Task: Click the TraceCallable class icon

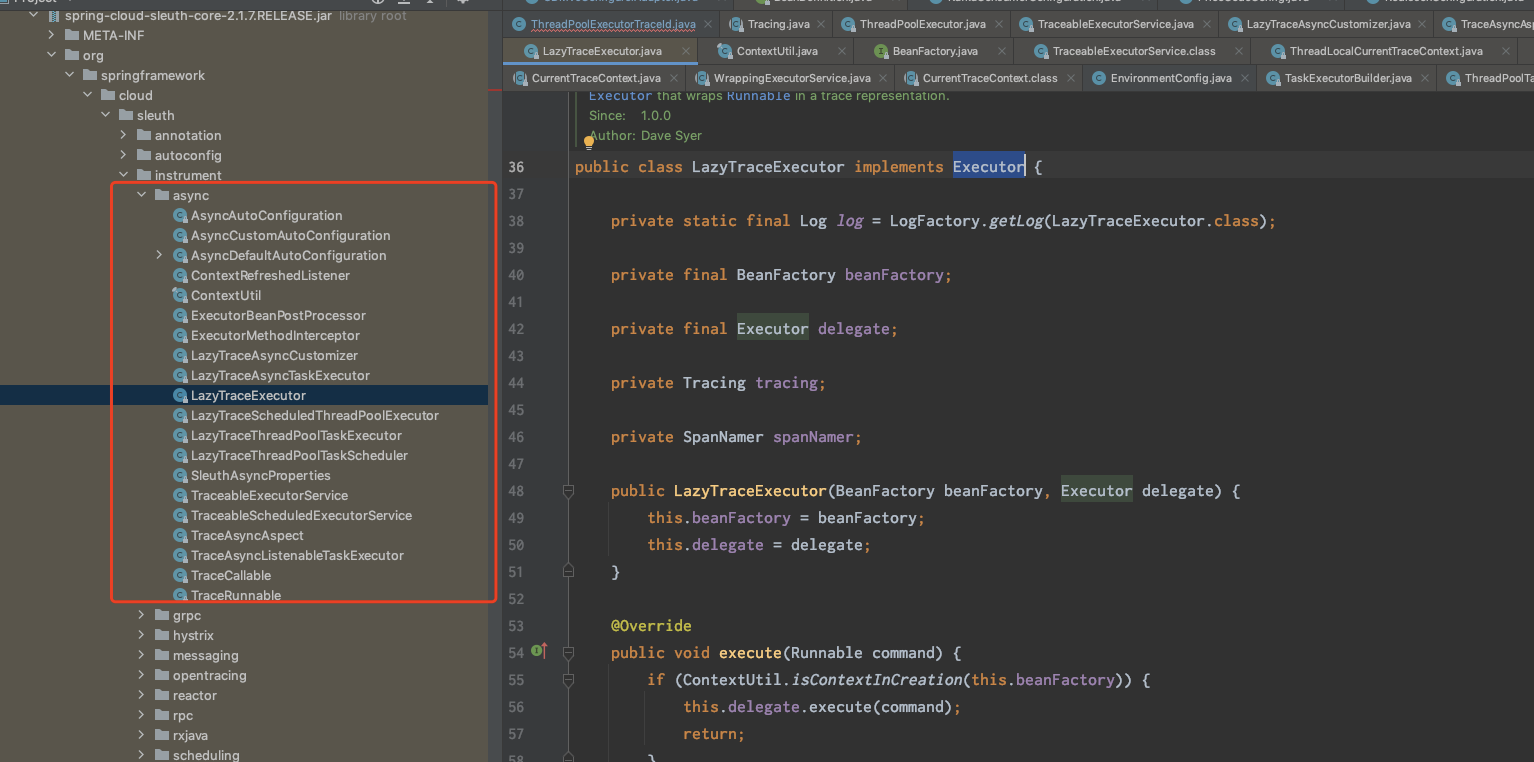Action: pyautogui.click(x=180, y=576)
